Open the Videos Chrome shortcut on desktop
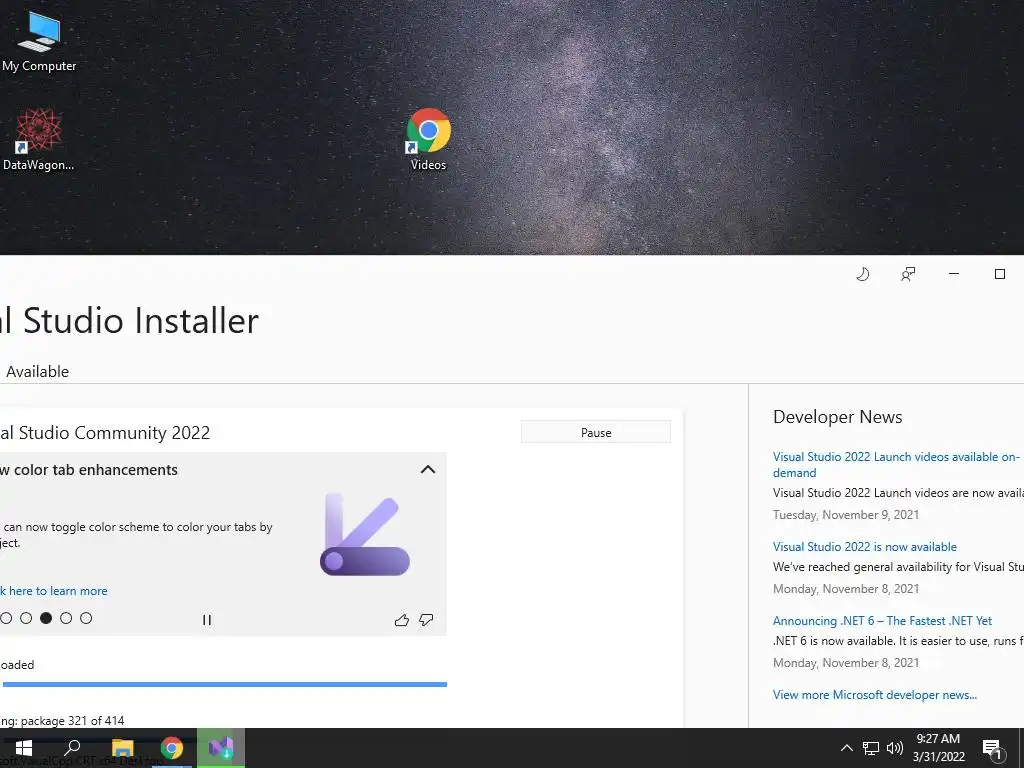Image resolution: width=1024 pixels, height=768 pixels. (x=428, y=140)
